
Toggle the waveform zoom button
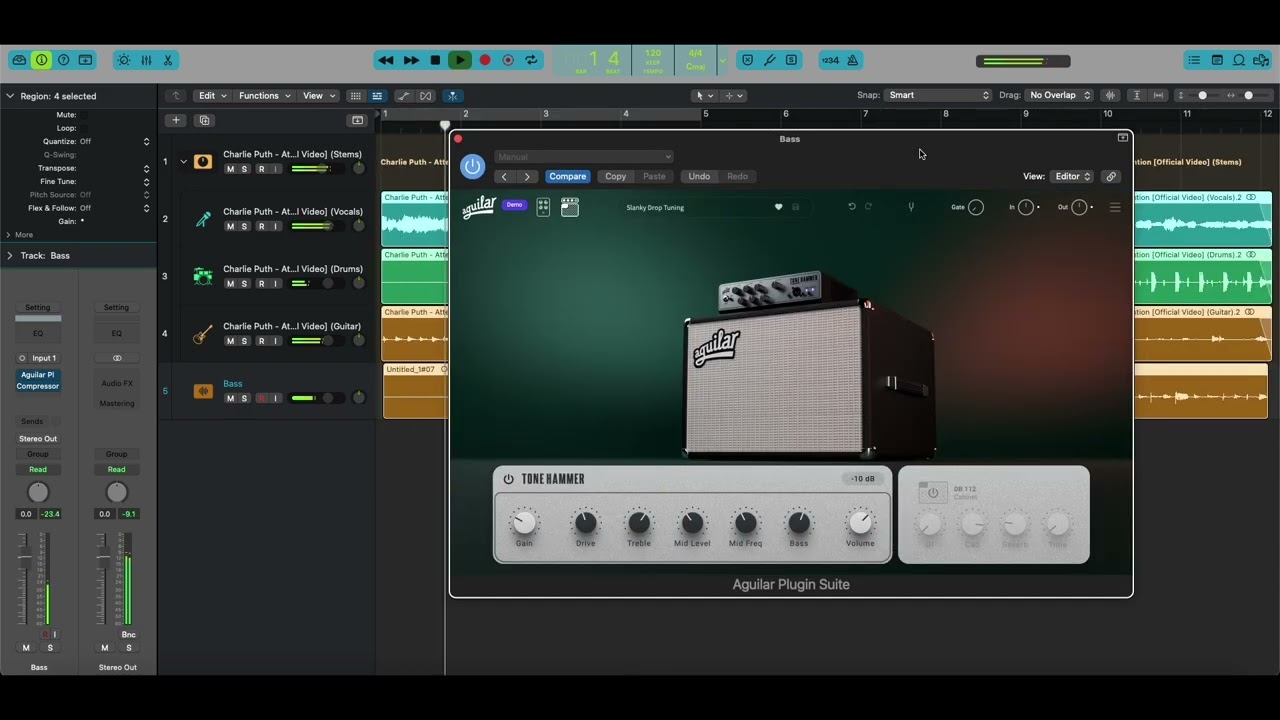coord(1110,95)
